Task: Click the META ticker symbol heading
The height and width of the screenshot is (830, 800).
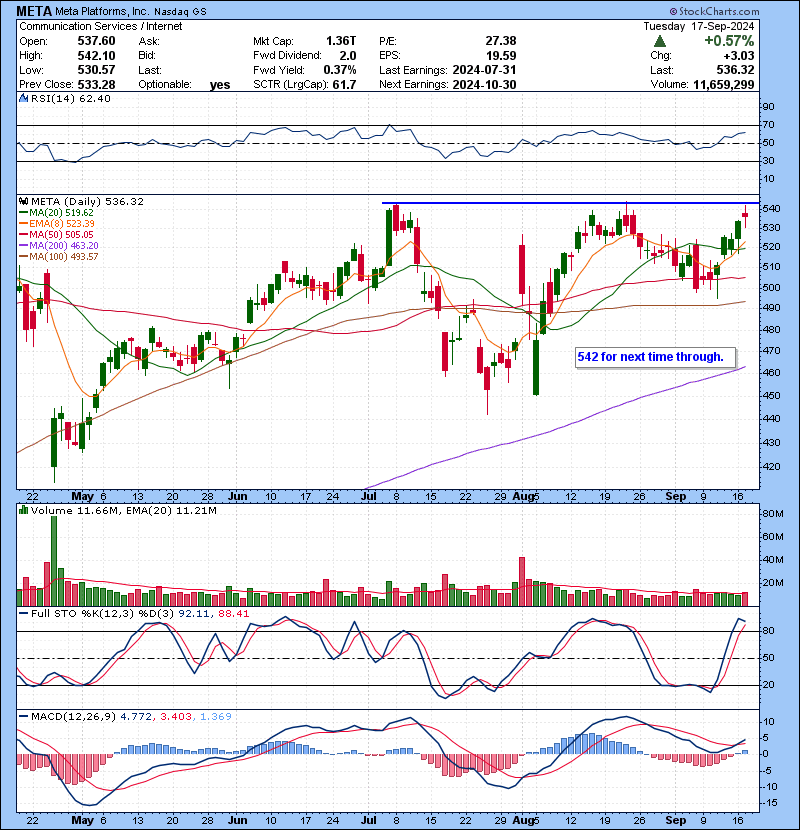Action: 34,11
